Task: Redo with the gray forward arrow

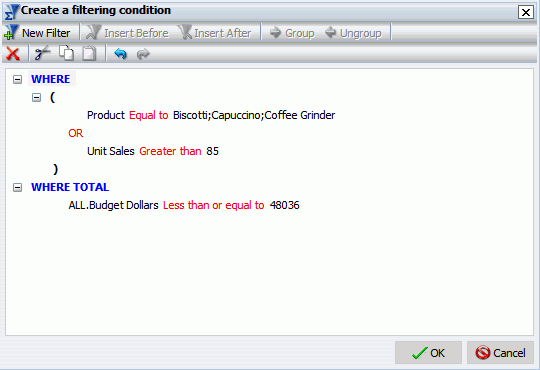Action: (143, 54)
